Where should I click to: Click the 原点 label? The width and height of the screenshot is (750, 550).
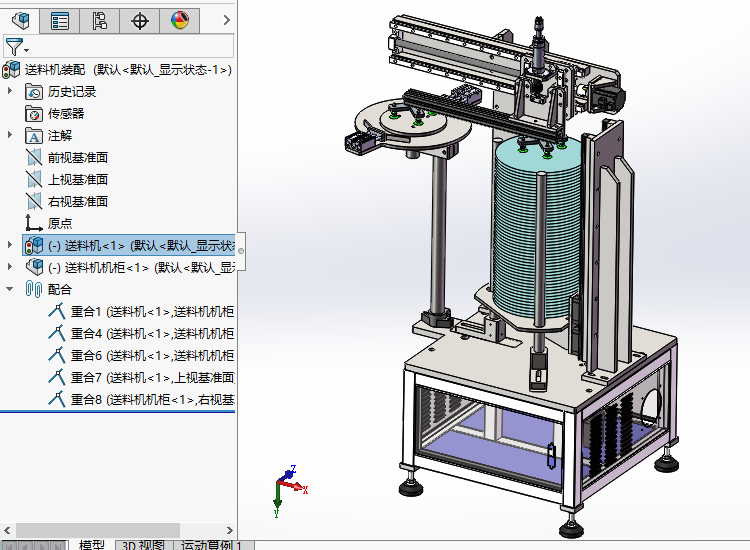pos(60,223)
